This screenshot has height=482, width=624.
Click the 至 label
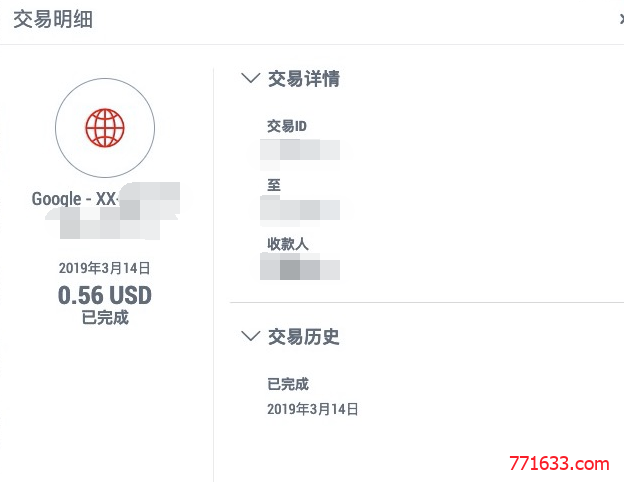(x=274, y=185)
